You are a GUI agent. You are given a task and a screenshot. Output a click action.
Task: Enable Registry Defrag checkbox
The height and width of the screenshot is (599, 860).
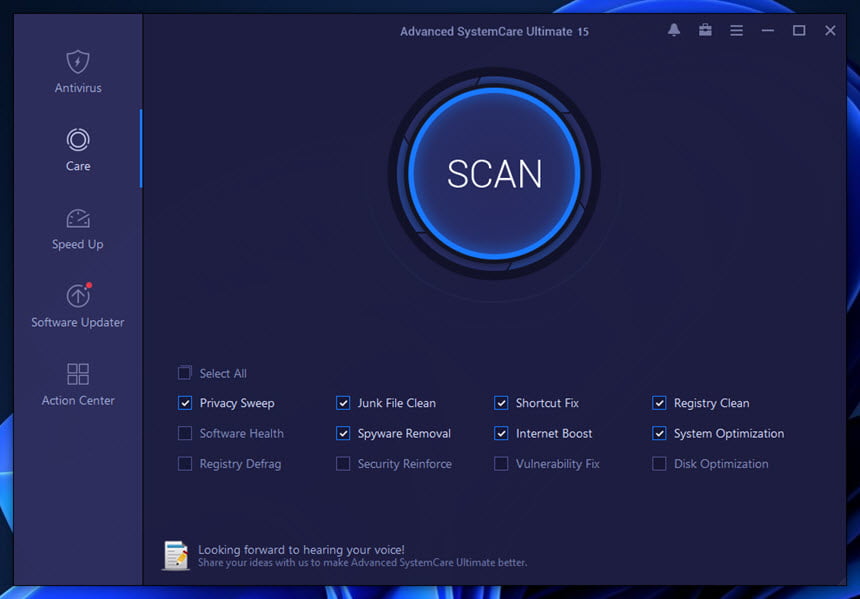point(185,464)
